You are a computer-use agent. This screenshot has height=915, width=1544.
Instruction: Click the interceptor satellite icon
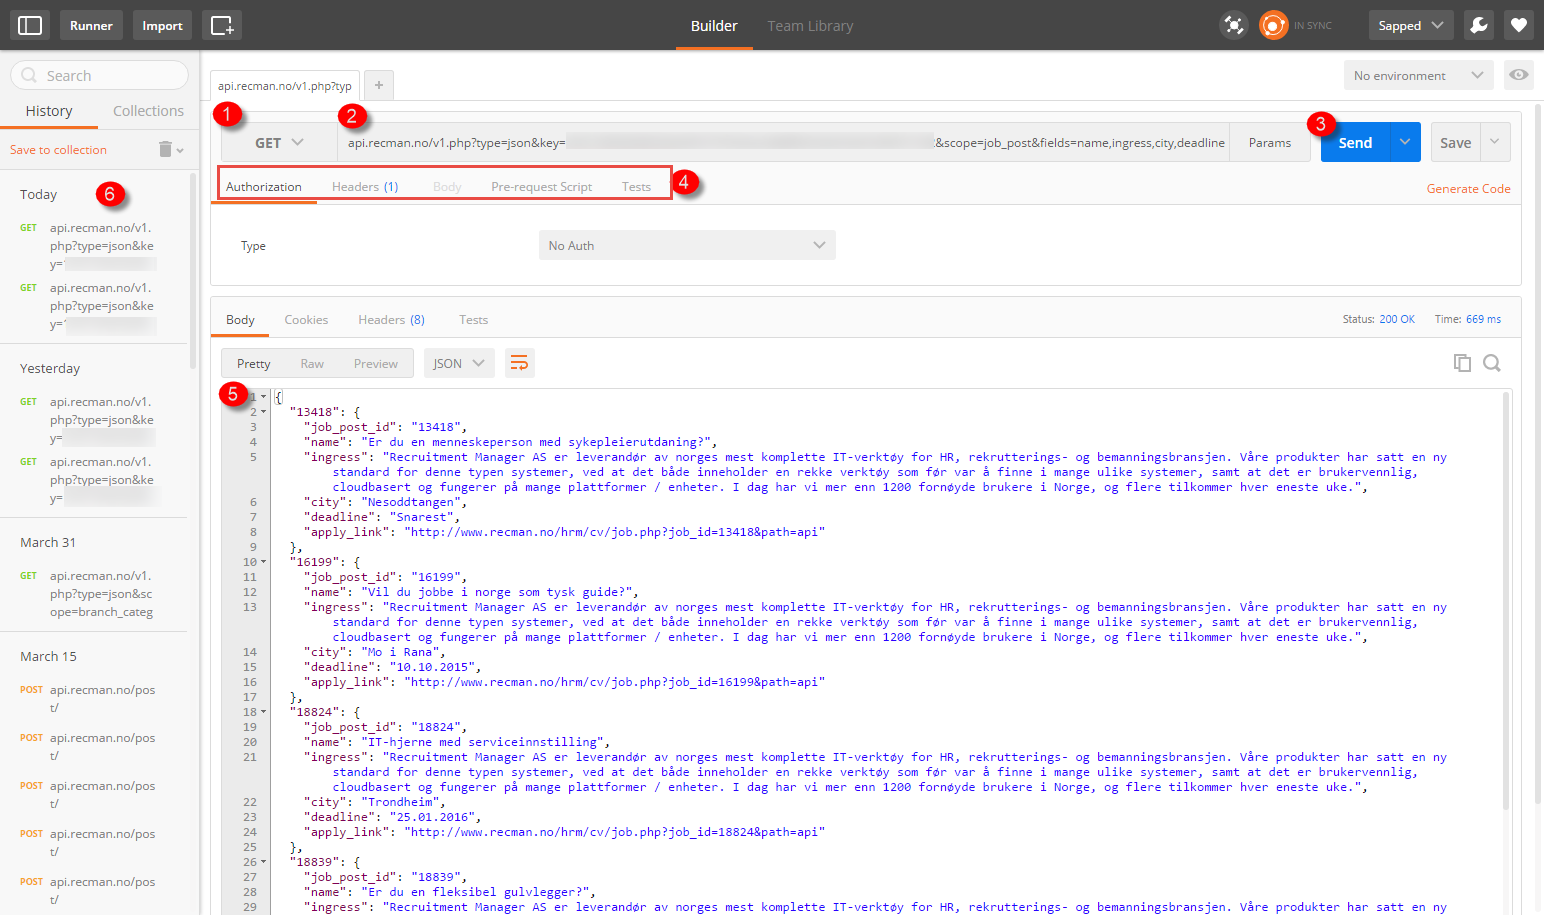tap(1234, 25)
